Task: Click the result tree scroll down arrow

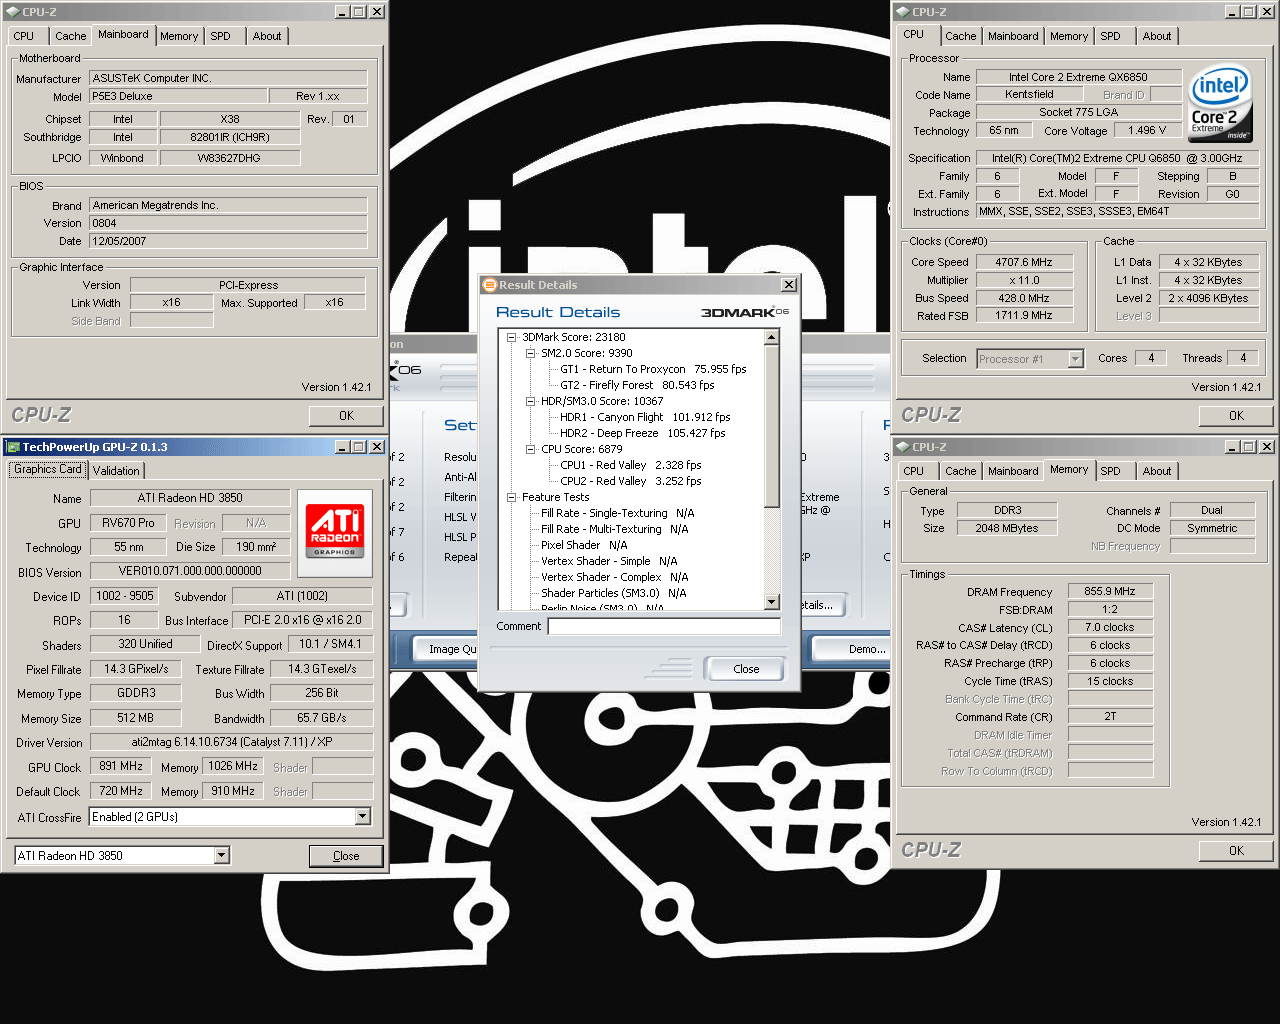Action: pyautogui.click(x=772, y=602)
